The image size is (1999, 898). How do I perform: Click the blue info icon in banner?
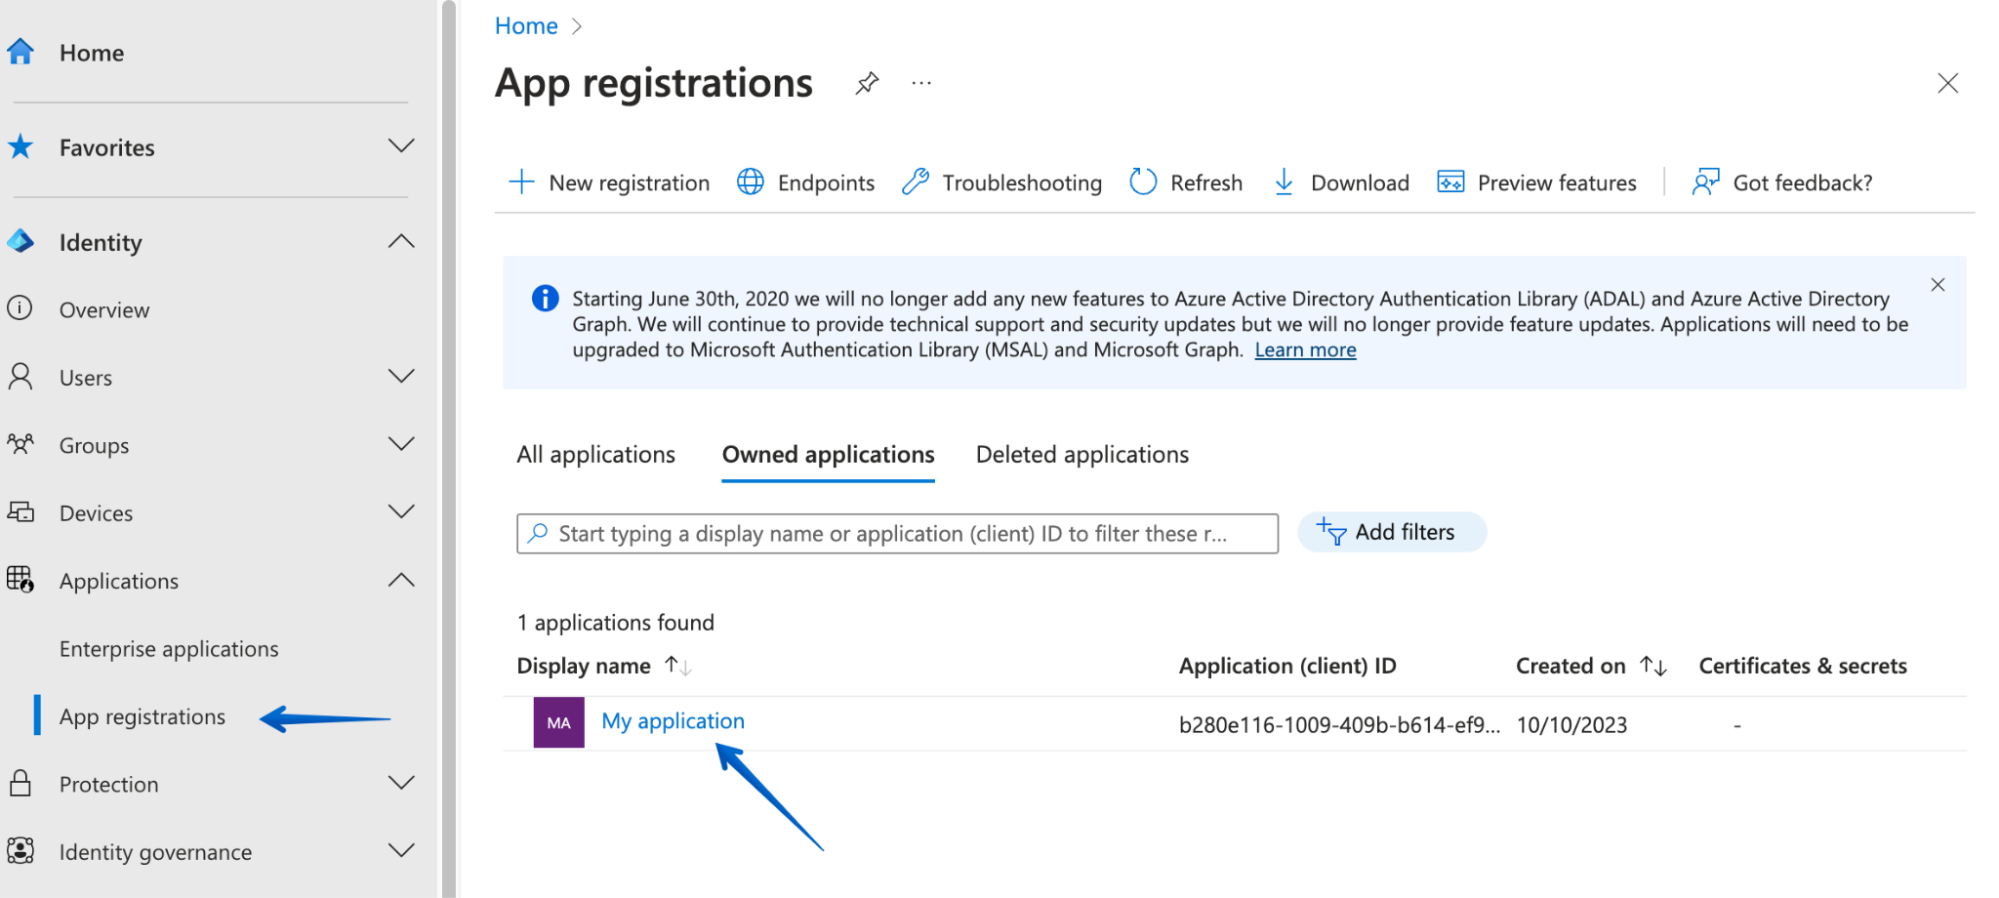(545, 298)
